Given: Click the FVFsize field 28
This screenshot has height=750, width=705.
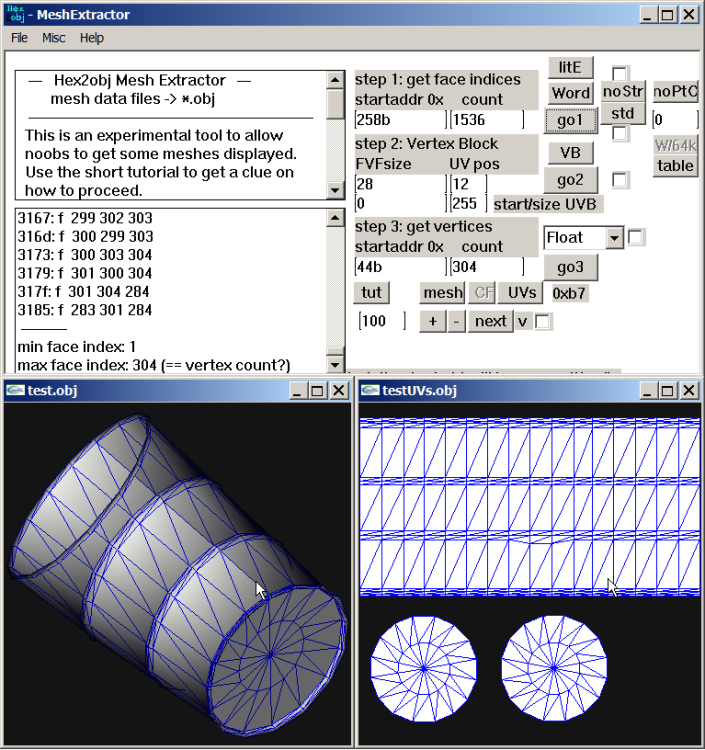Looking at the screenshot, I should [401, 184].
